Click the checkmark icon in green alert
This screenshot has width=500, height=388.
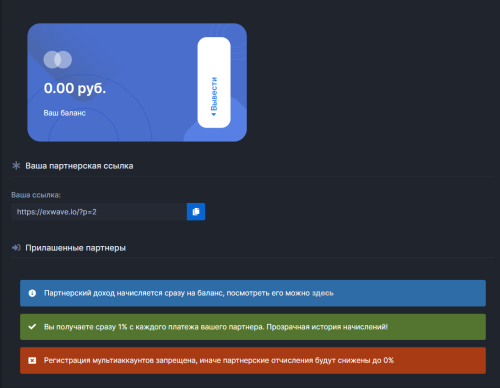coord(32,327)
